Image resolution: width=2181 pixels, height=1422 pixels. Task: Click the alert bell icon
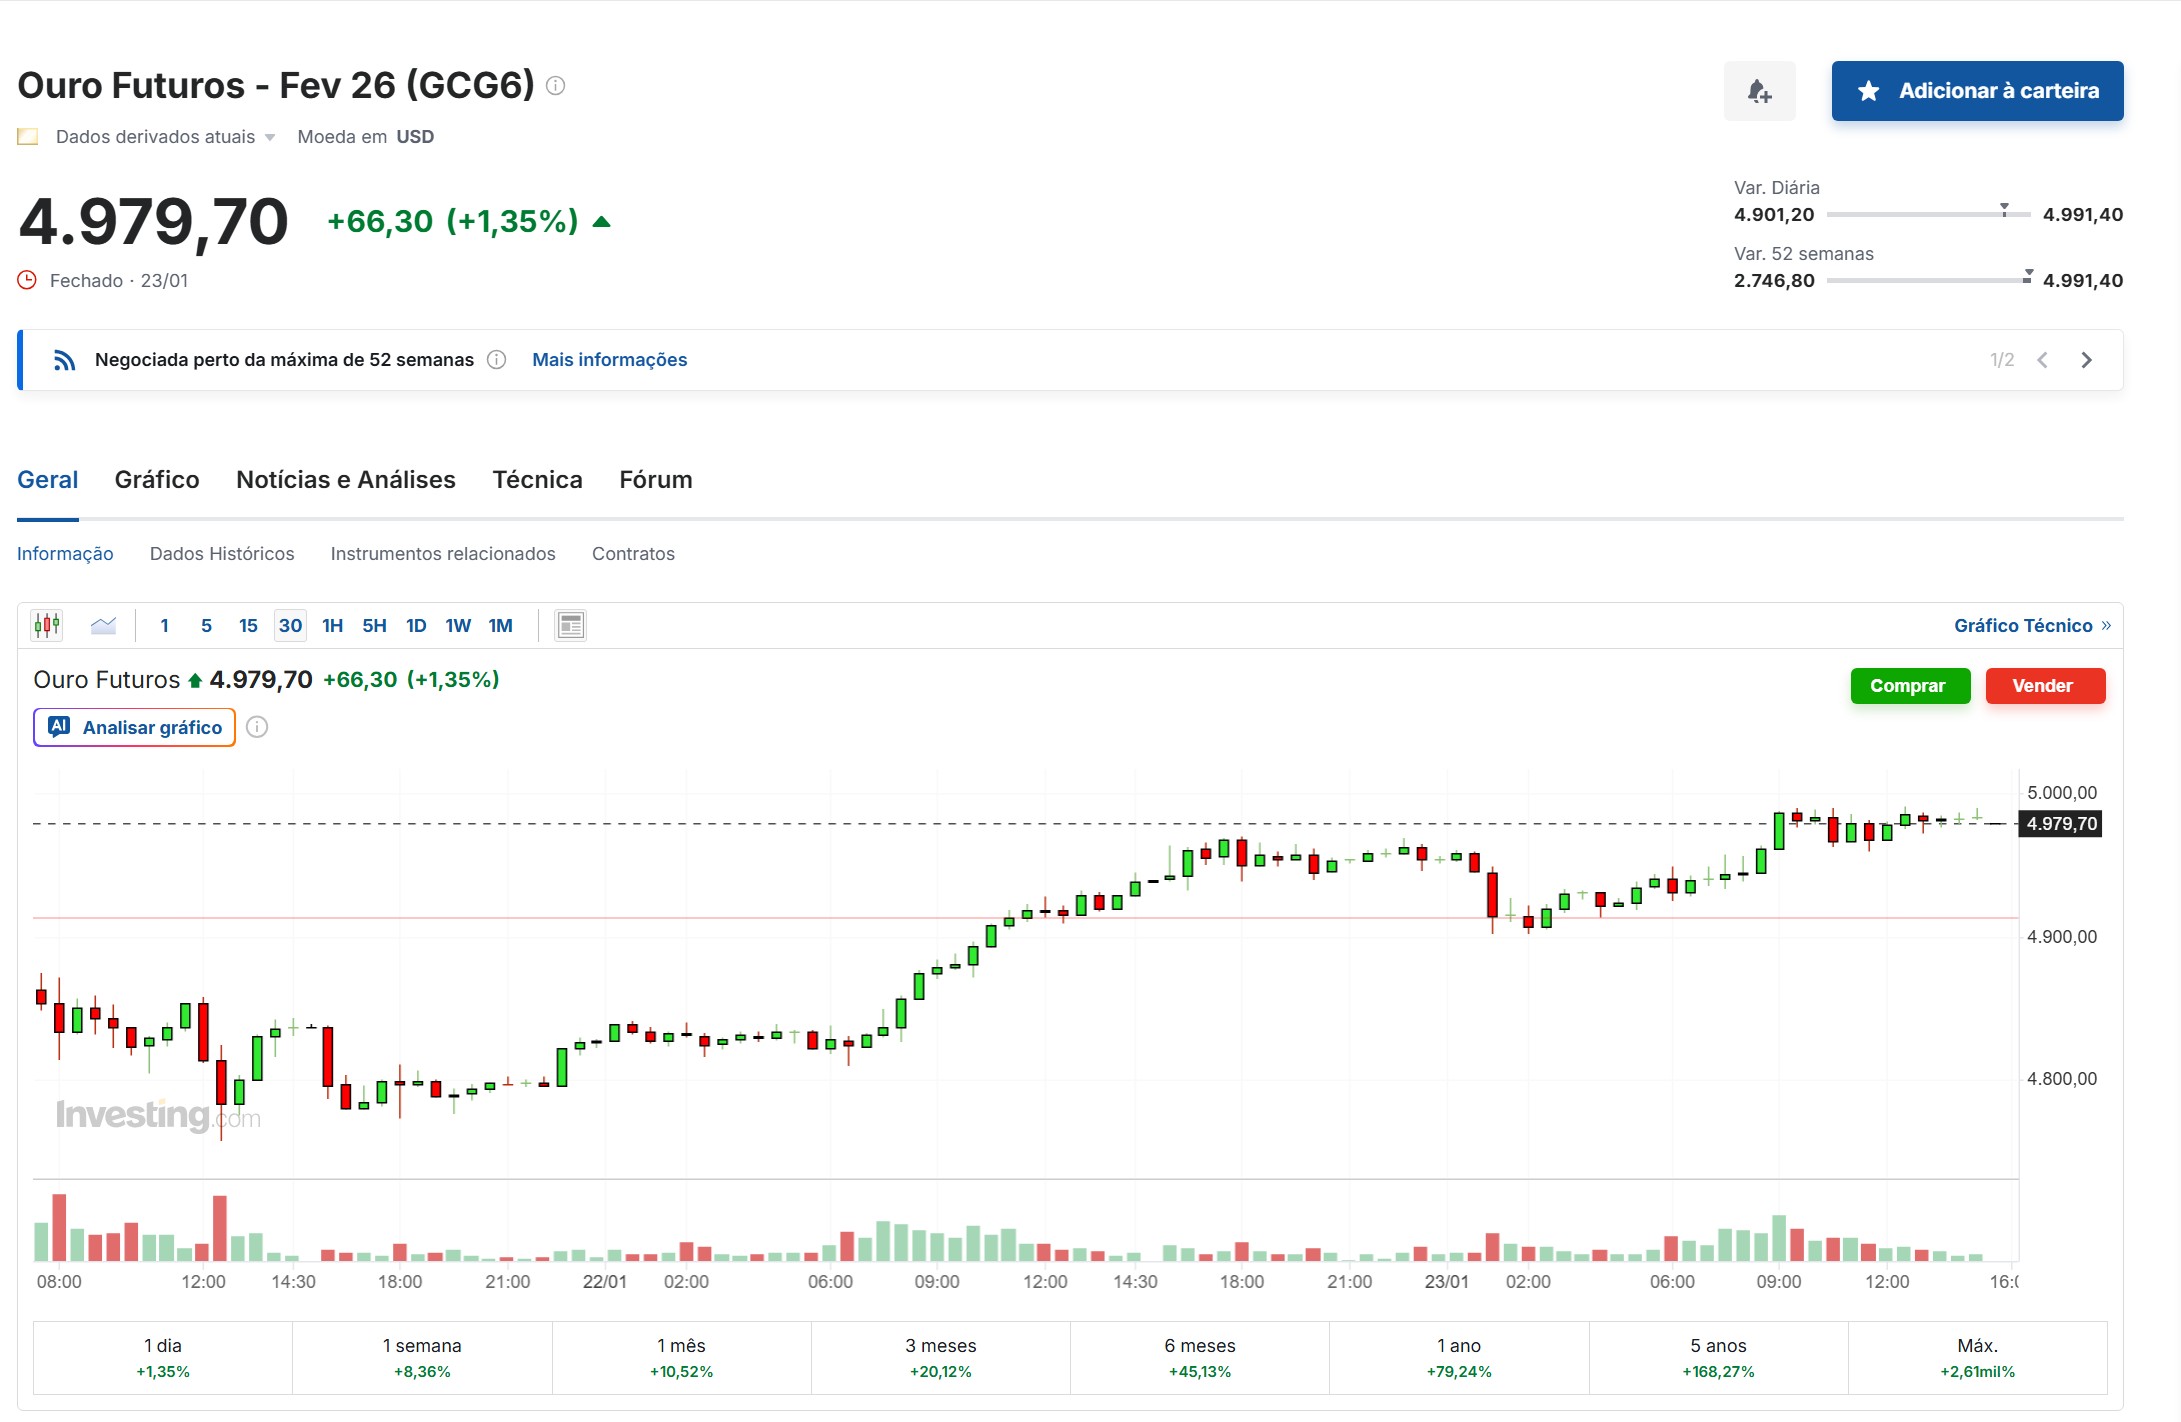click(1759, 91)
